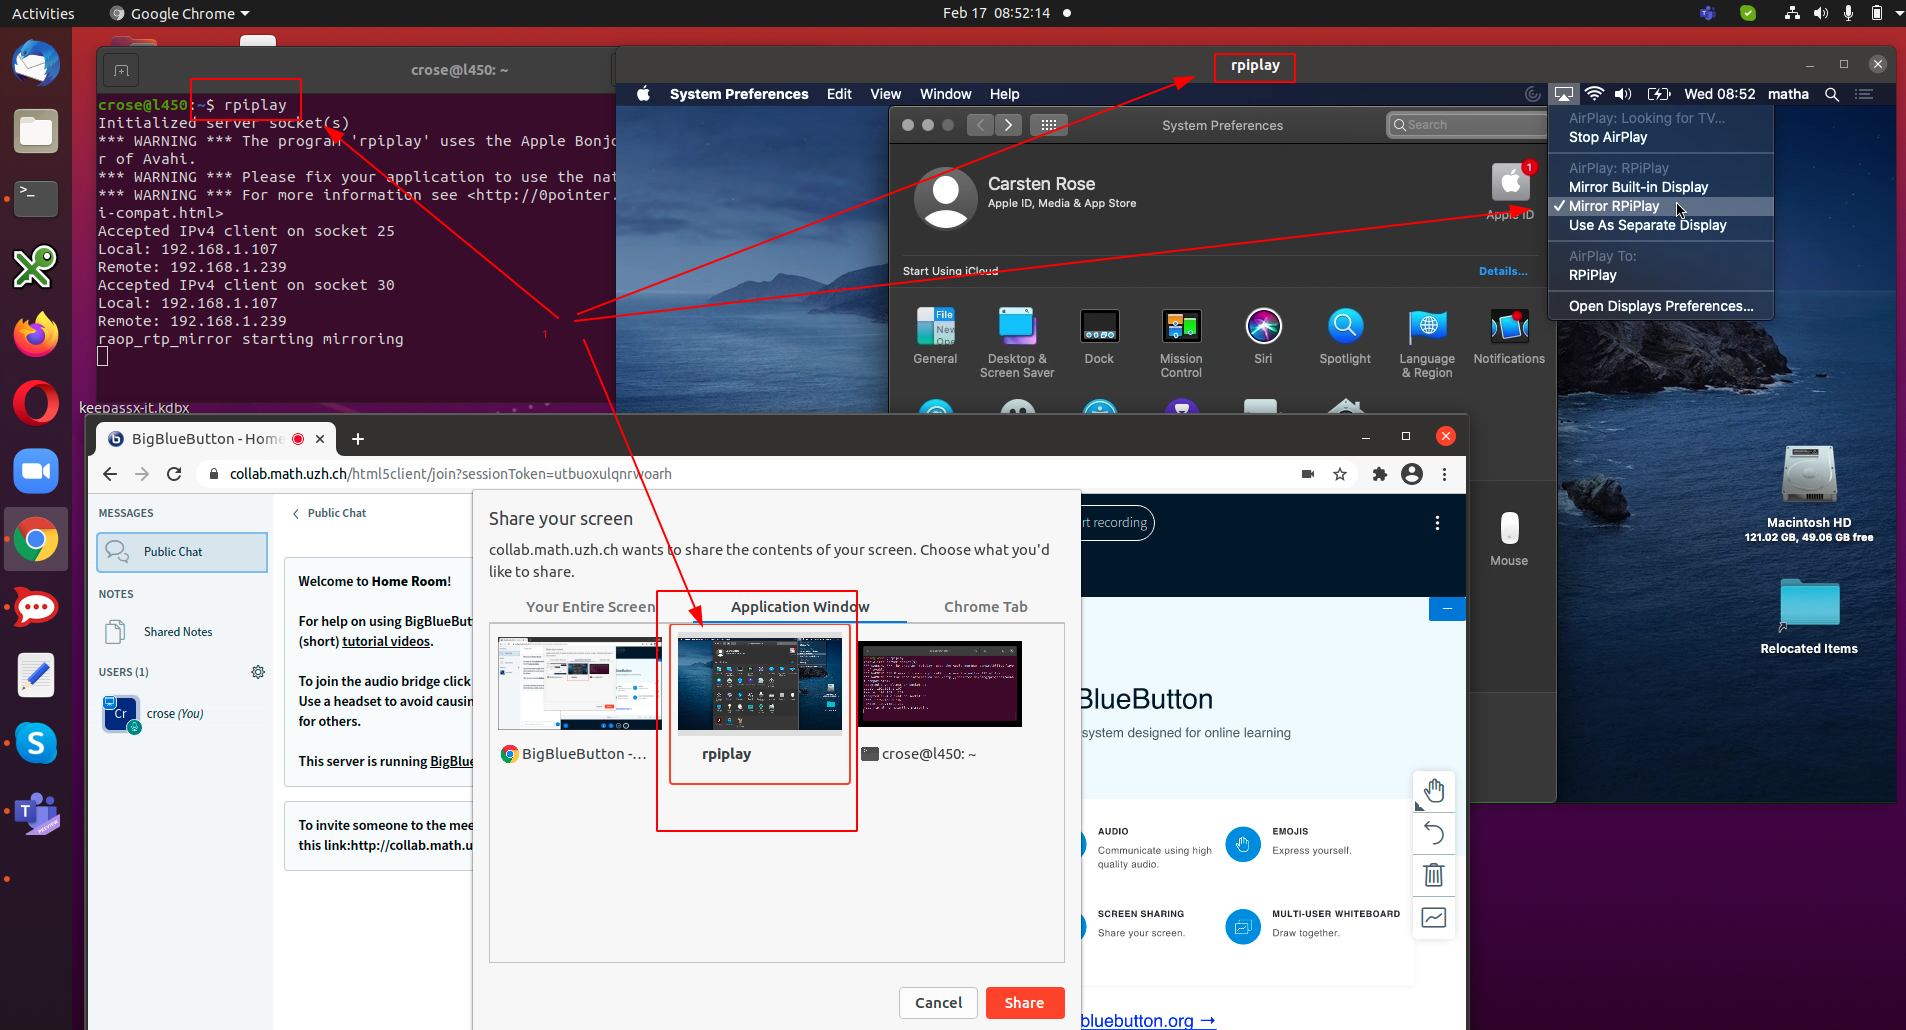
Task: Open the users settings gear icon
Action: (x=258, y=672)
